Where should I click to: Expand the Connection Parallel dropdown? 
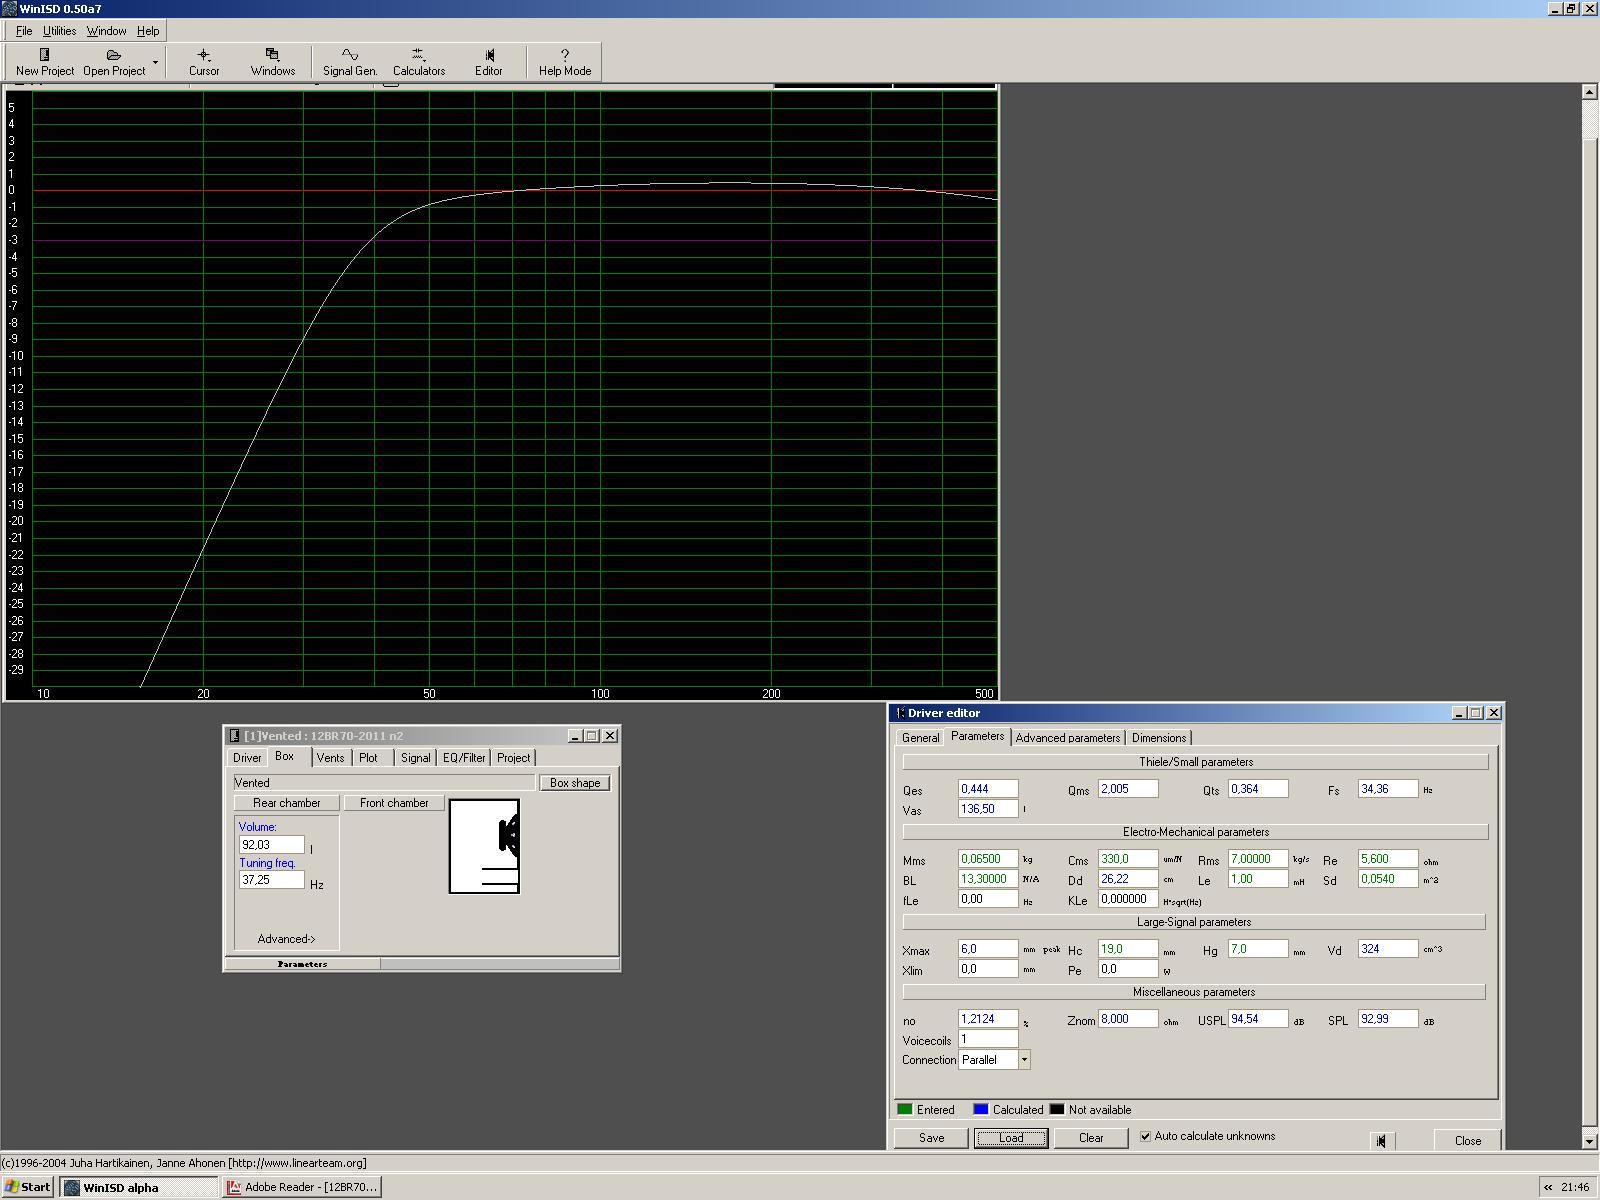coord(1024,1060)
